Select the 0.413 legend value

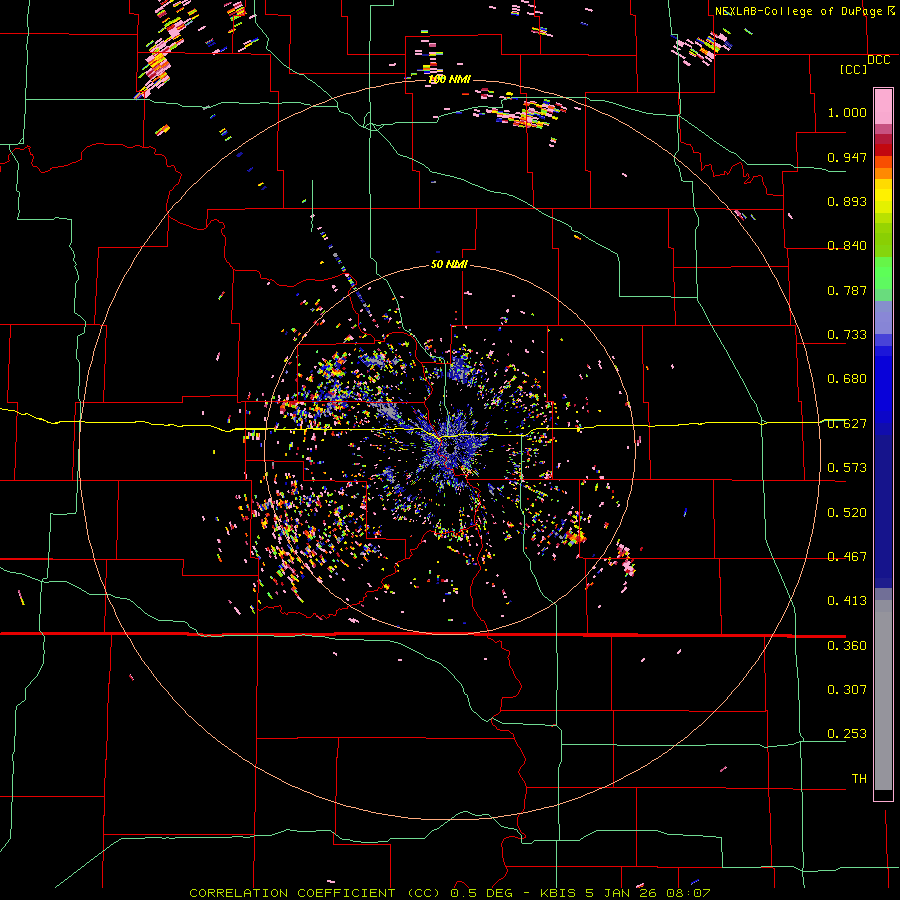[847, 601]
